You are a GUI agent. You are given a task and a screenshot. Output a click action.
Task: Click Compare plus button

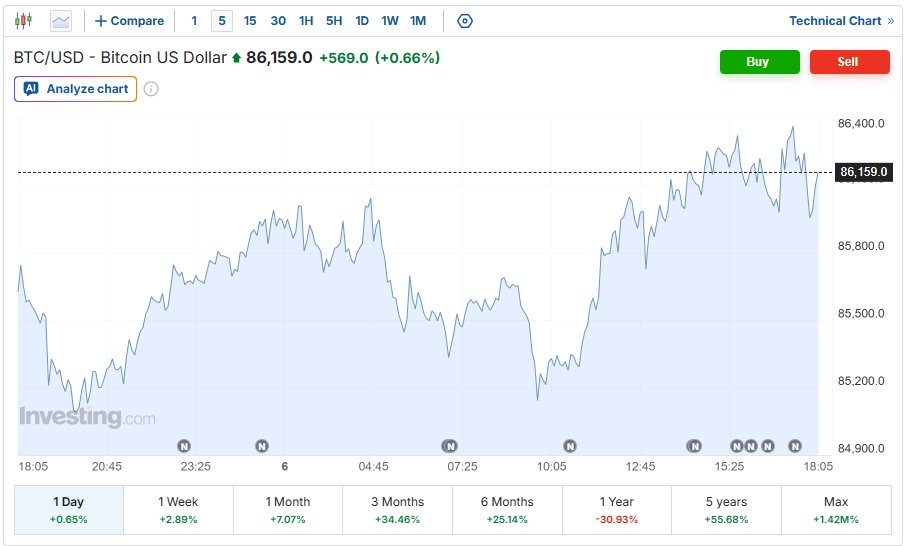click(129, 21)
